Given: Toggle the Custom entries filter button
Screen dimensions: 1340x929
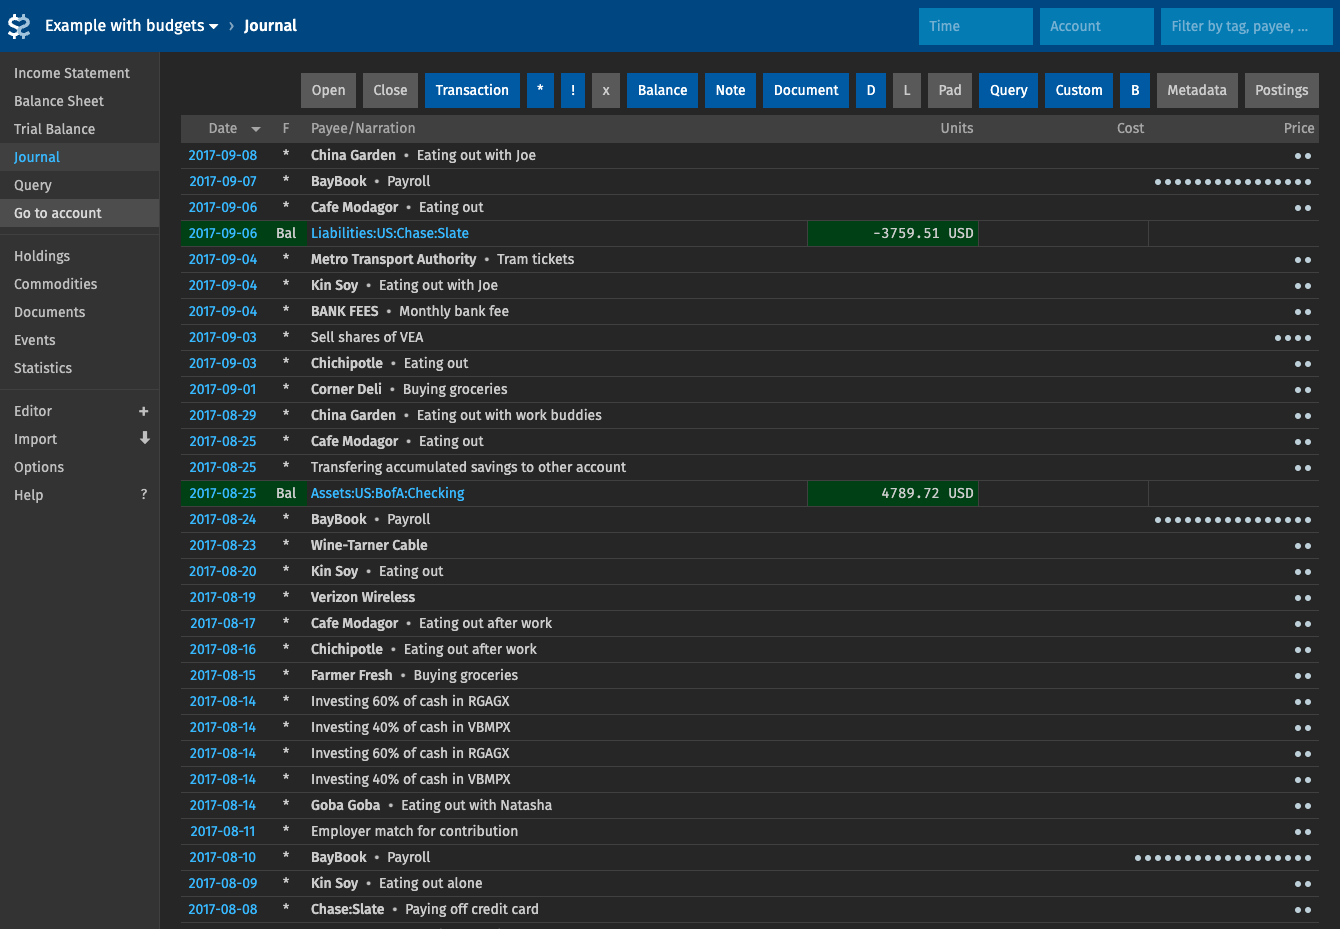Looking at the screenshot, I should (x=1079, y=90).
